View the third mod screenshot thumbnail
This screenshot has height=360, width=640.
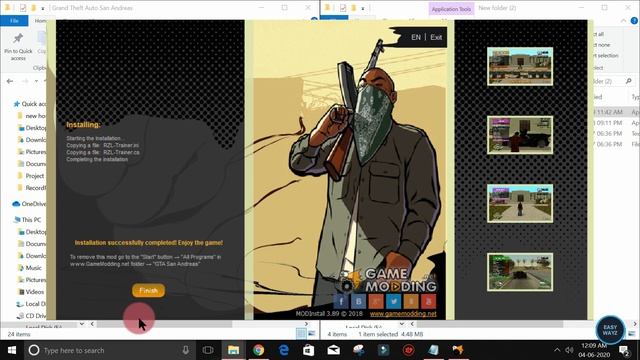click(520, 203)
